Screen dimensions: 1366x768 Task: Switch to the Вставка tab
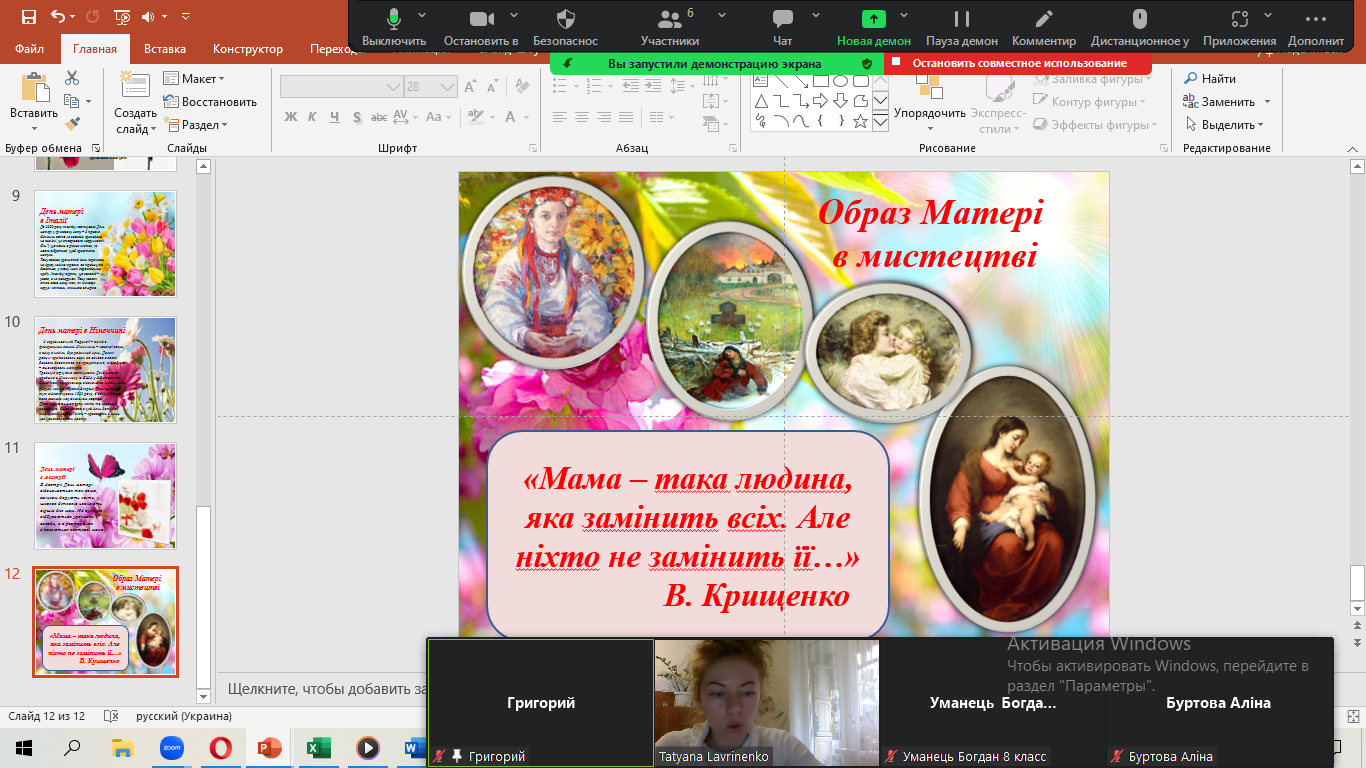(165, 49)
